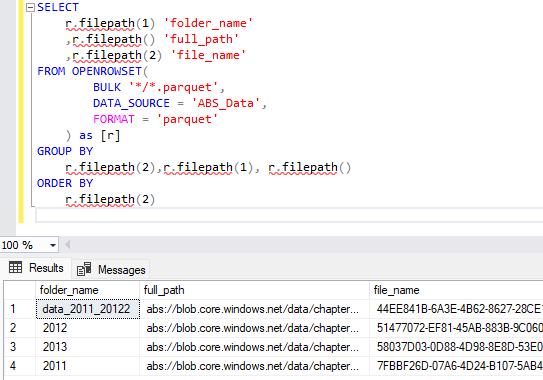Place cursor on GROUP BY keyword
543x380 pixels.
click(65, 151)
